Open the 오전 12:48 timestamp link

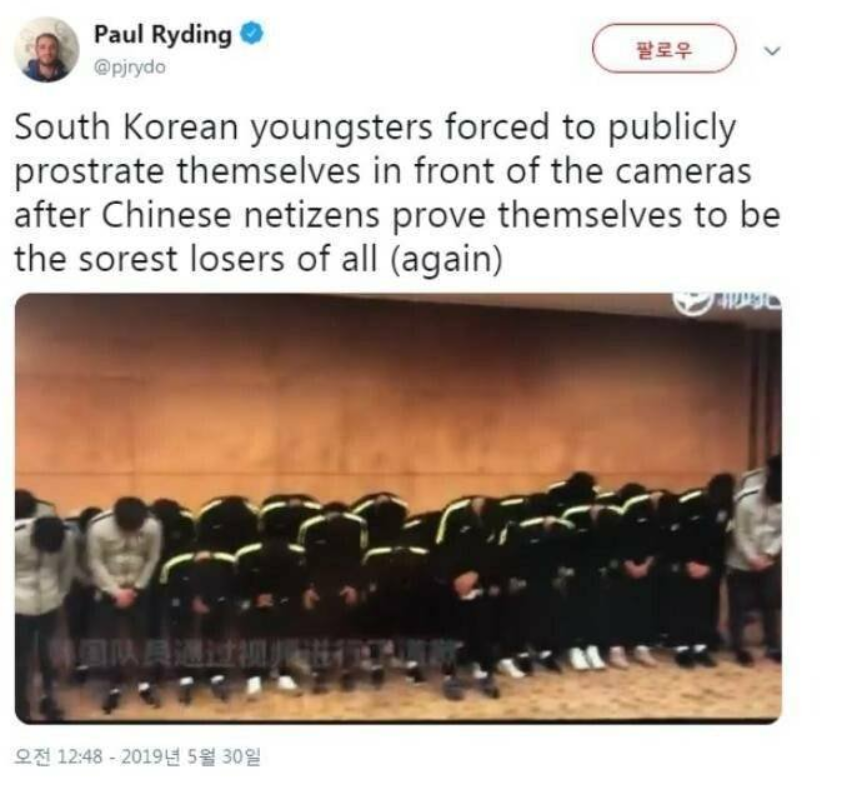[58, 756]
